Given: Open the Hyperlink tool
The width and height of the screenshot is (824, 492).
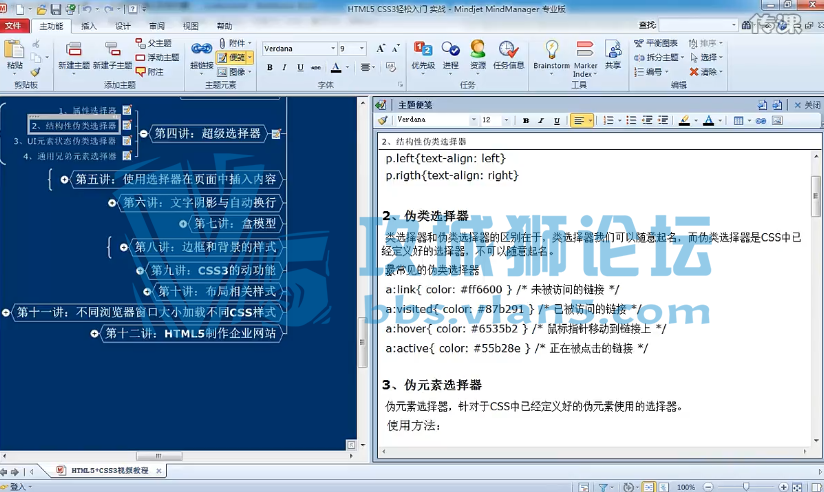Looking at the screenshot, I should coord(201,49).
